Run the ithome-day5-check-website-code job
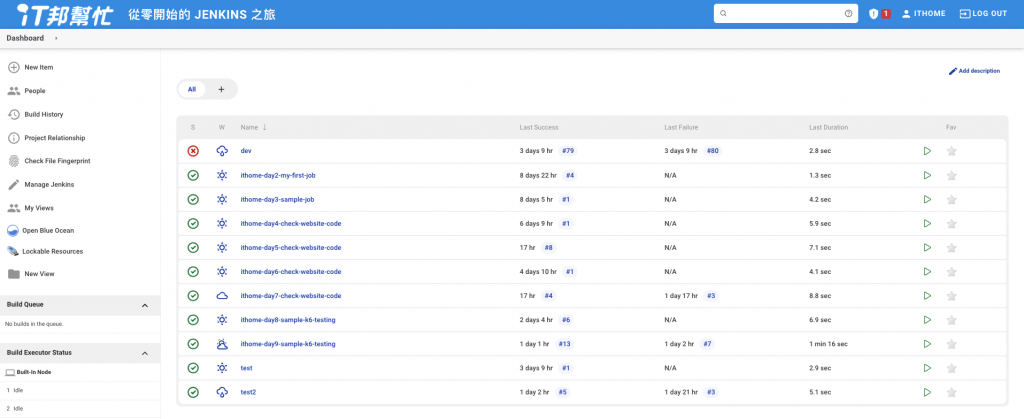 pyautogui.click(x=927, y=247)
